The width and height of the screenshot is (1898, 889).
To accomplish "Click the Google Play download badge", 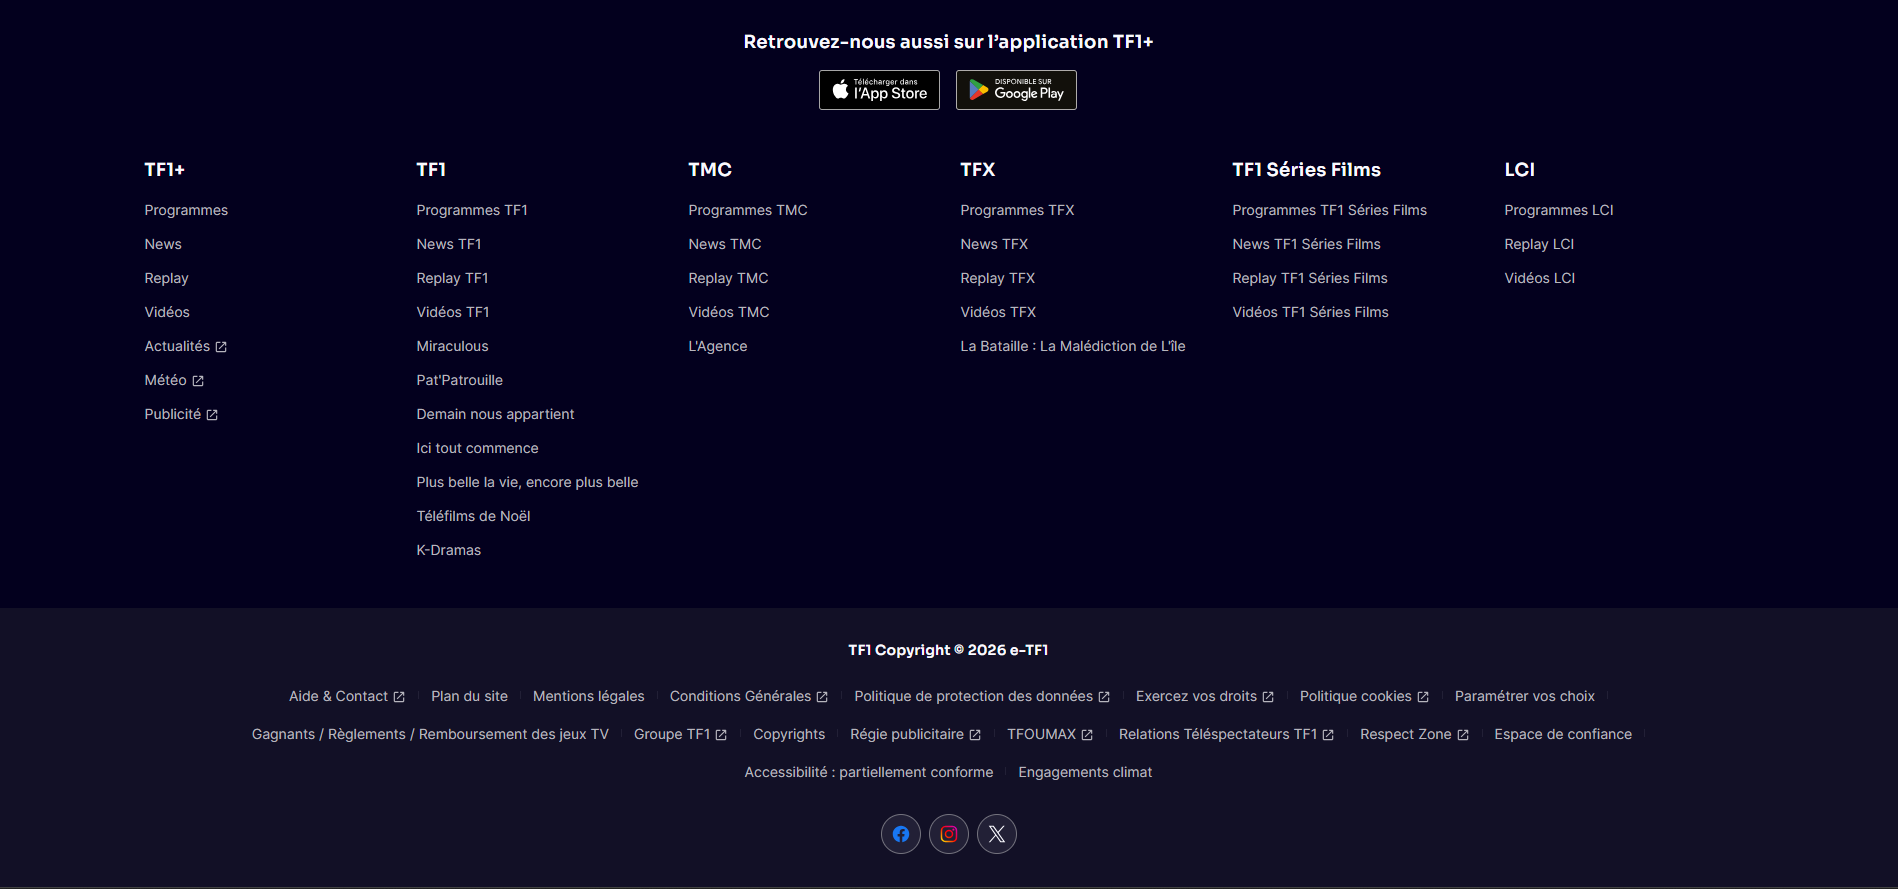I will click(1016, 90).
